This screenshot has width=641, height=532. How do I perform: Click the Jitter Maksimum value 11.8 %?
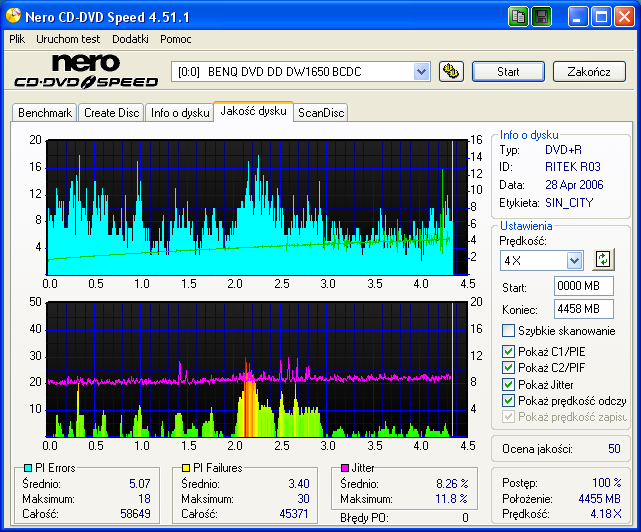click(451, 499)
